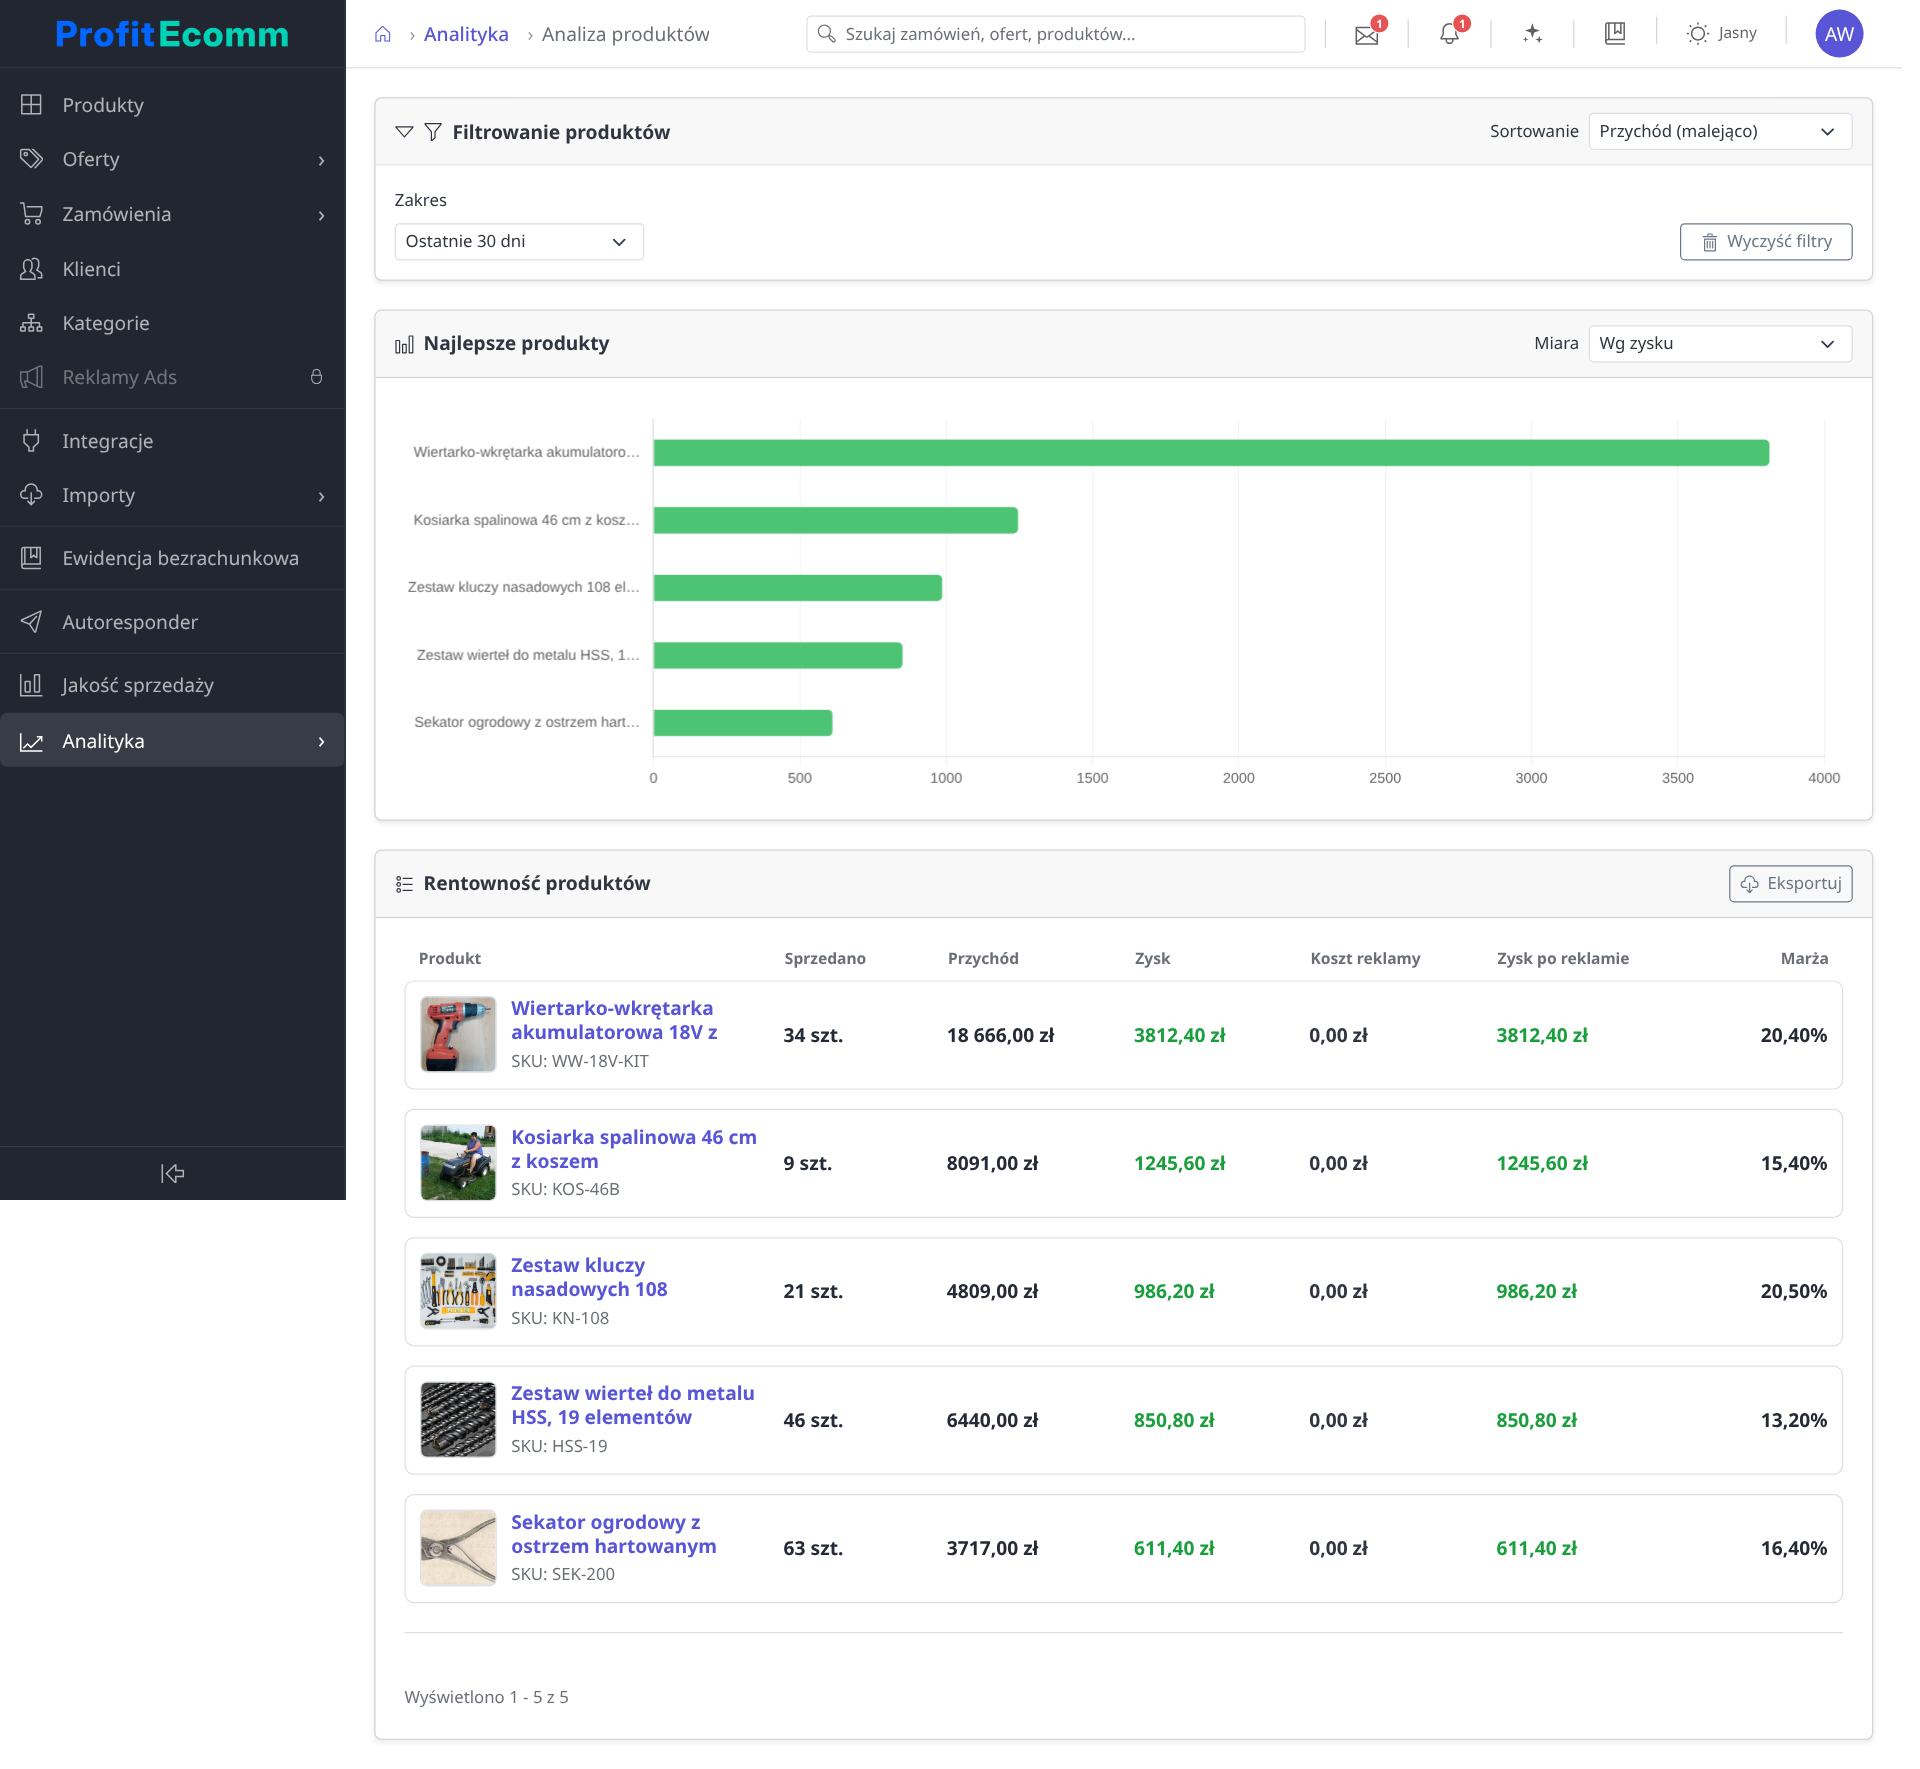The width and height of the screenshot is (1920, 1769).
Task: Open Kategorie in the sidebar
Action: click(x=172, y=323)
